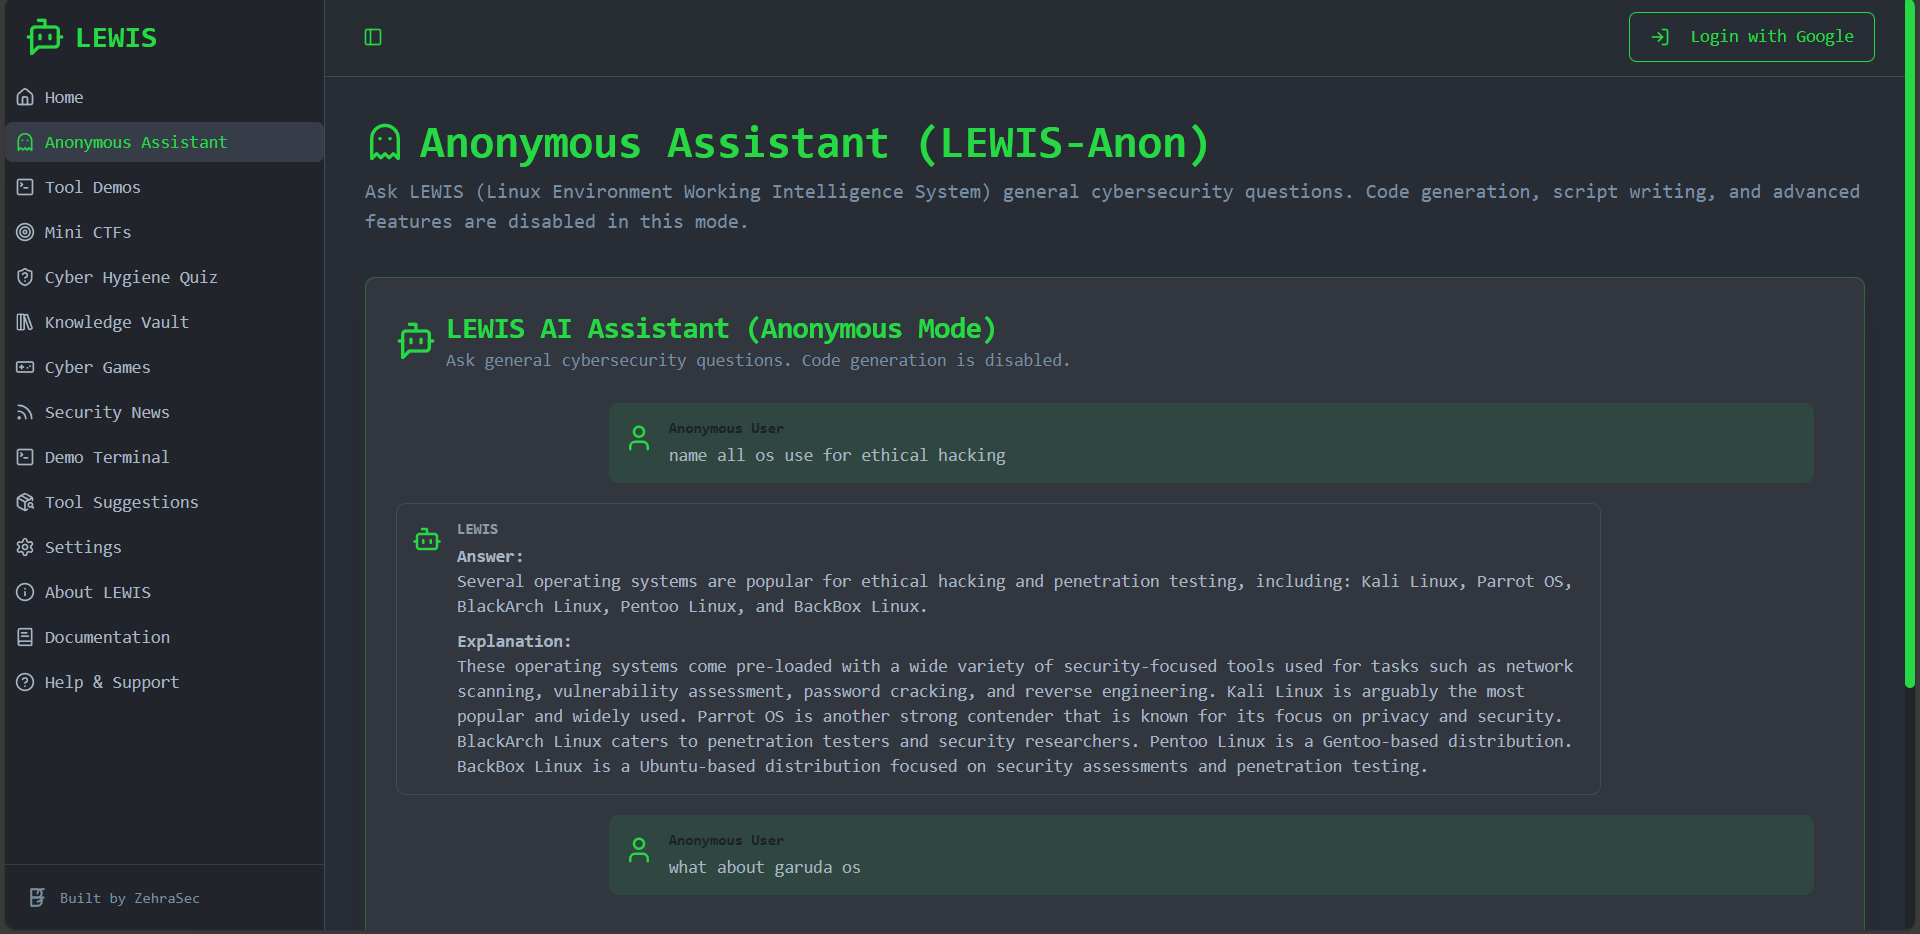Click the Cyber Games gamepad icon
Image resolution: width=1920 pixels, height=934 pixels.
[25, 367]
